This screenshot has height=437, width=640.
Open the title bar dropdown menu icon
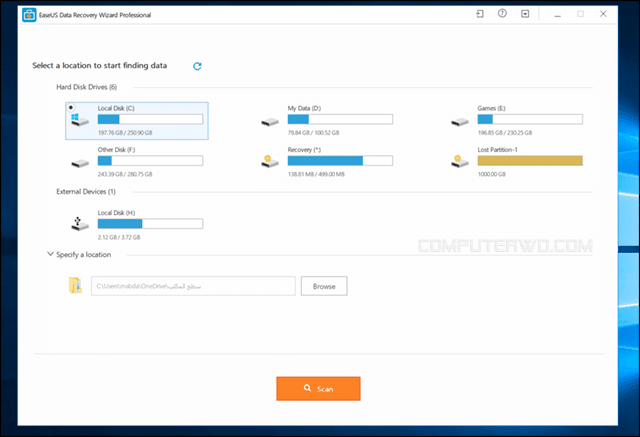click(525, 14)
